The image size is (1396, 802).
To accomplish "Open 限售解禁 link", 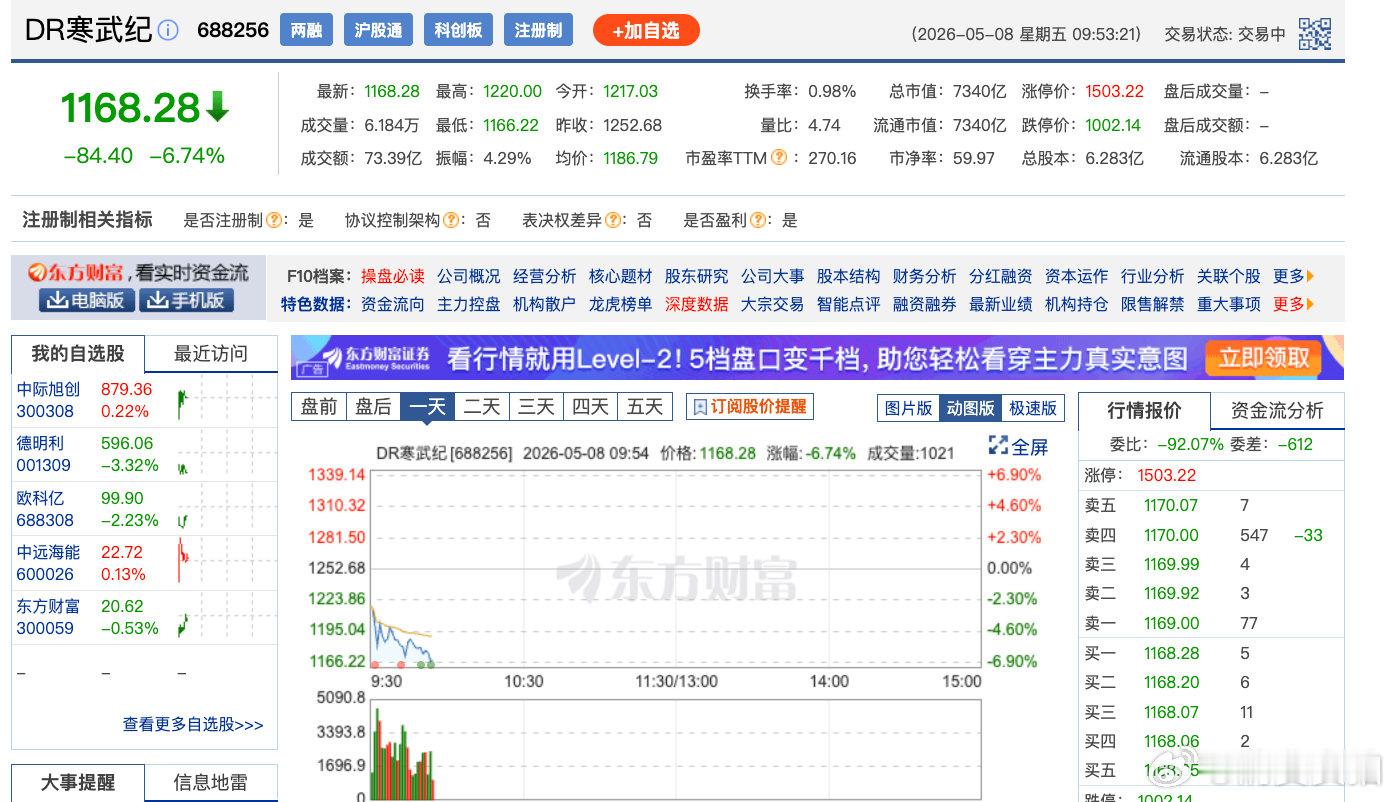I will [x=1152, y=304].
